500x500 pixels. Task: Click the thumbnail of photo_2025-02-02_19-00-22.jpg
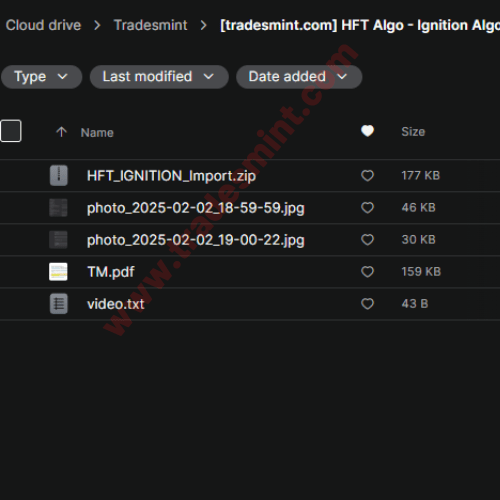pos(58,240)
